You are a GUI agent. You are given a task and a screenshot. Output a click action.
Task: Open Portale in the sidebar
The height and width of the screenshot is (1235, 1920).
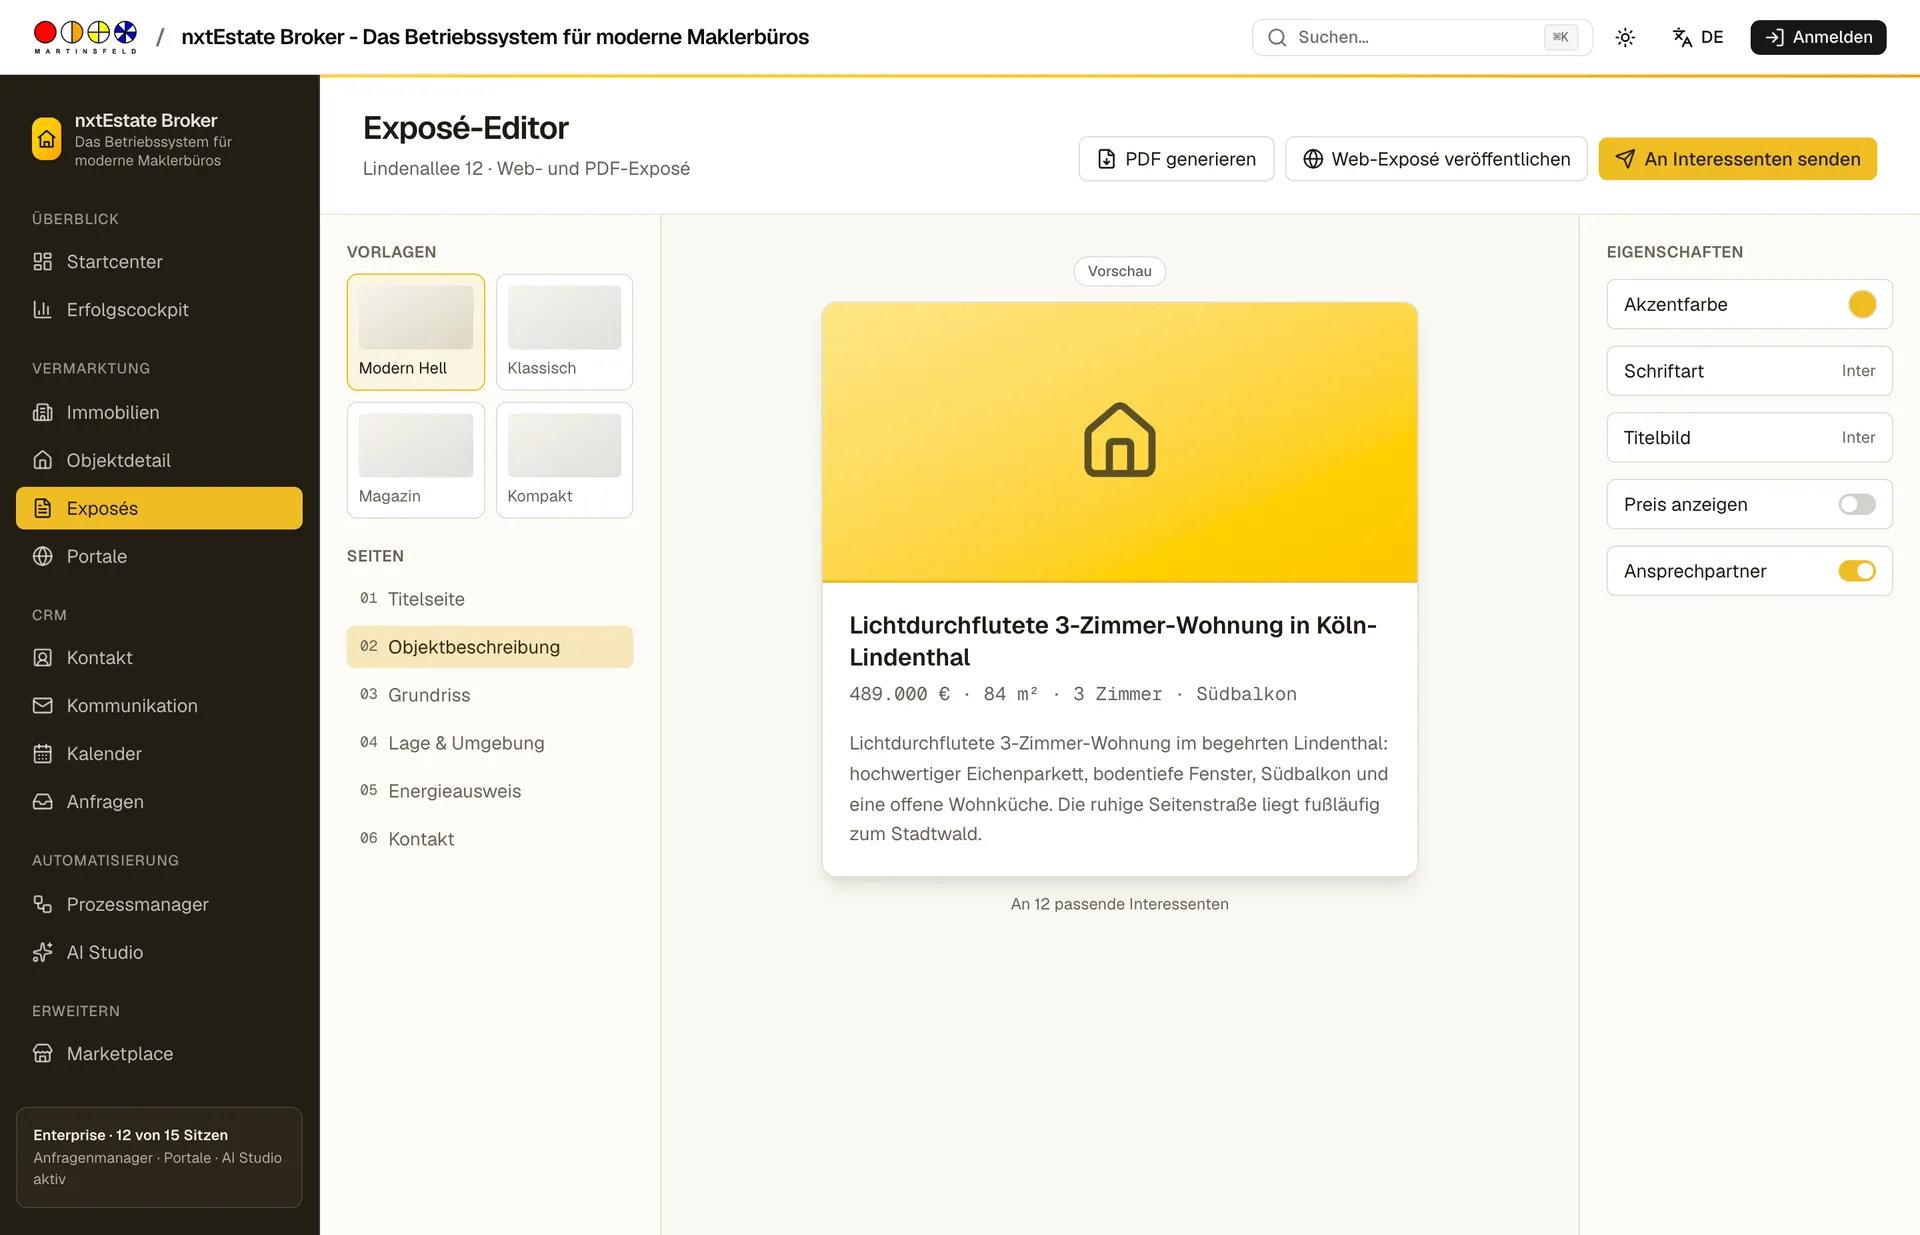tap(159, 556)
